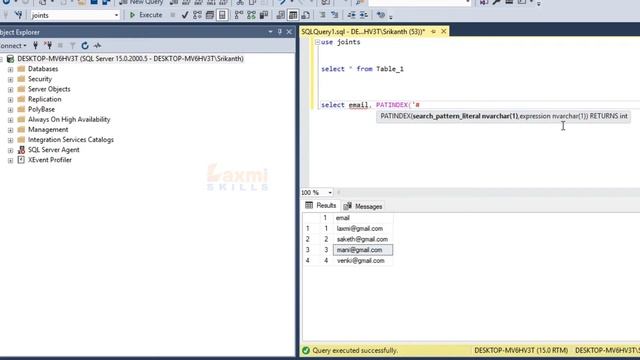640x360 pixels.
Task: Expand the Server Objects node
Action: (11, 89)
